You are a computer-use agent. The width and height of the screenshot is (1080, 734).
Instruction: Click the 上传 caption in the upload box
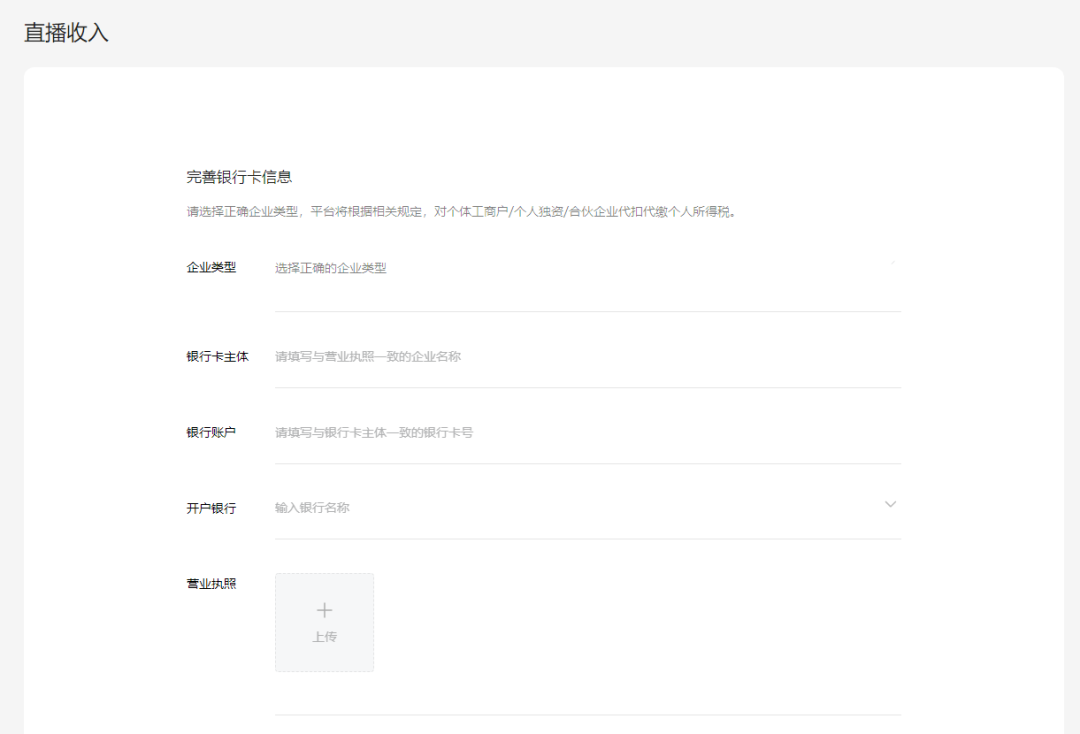pyautogui.click(x=324, y=637)
